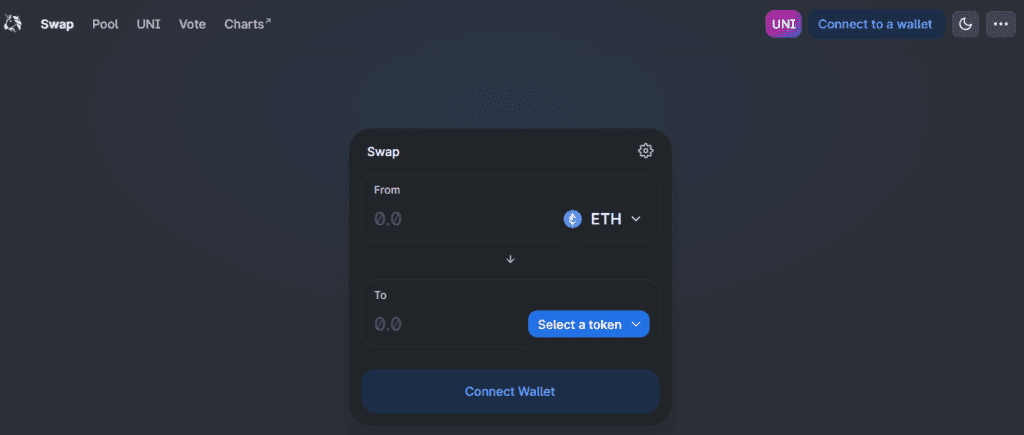
Task: Go to the UNI navigation tab
Action: [148, 24]
